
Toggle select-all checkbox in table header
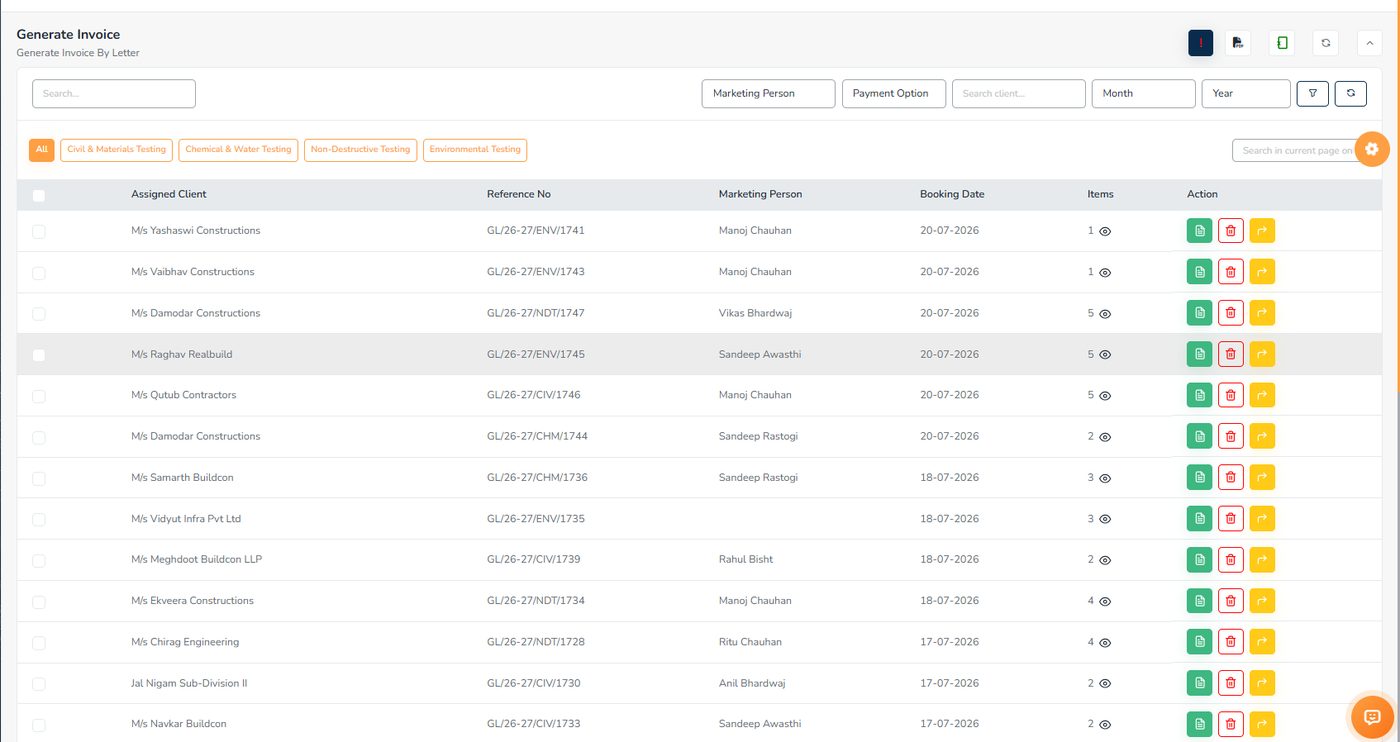(x=39, y=196)
